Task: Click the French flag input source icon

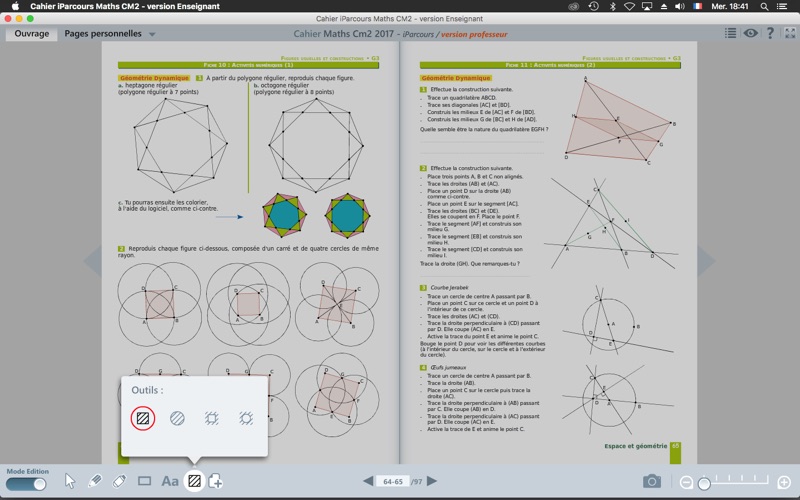Action: (697, 6)
